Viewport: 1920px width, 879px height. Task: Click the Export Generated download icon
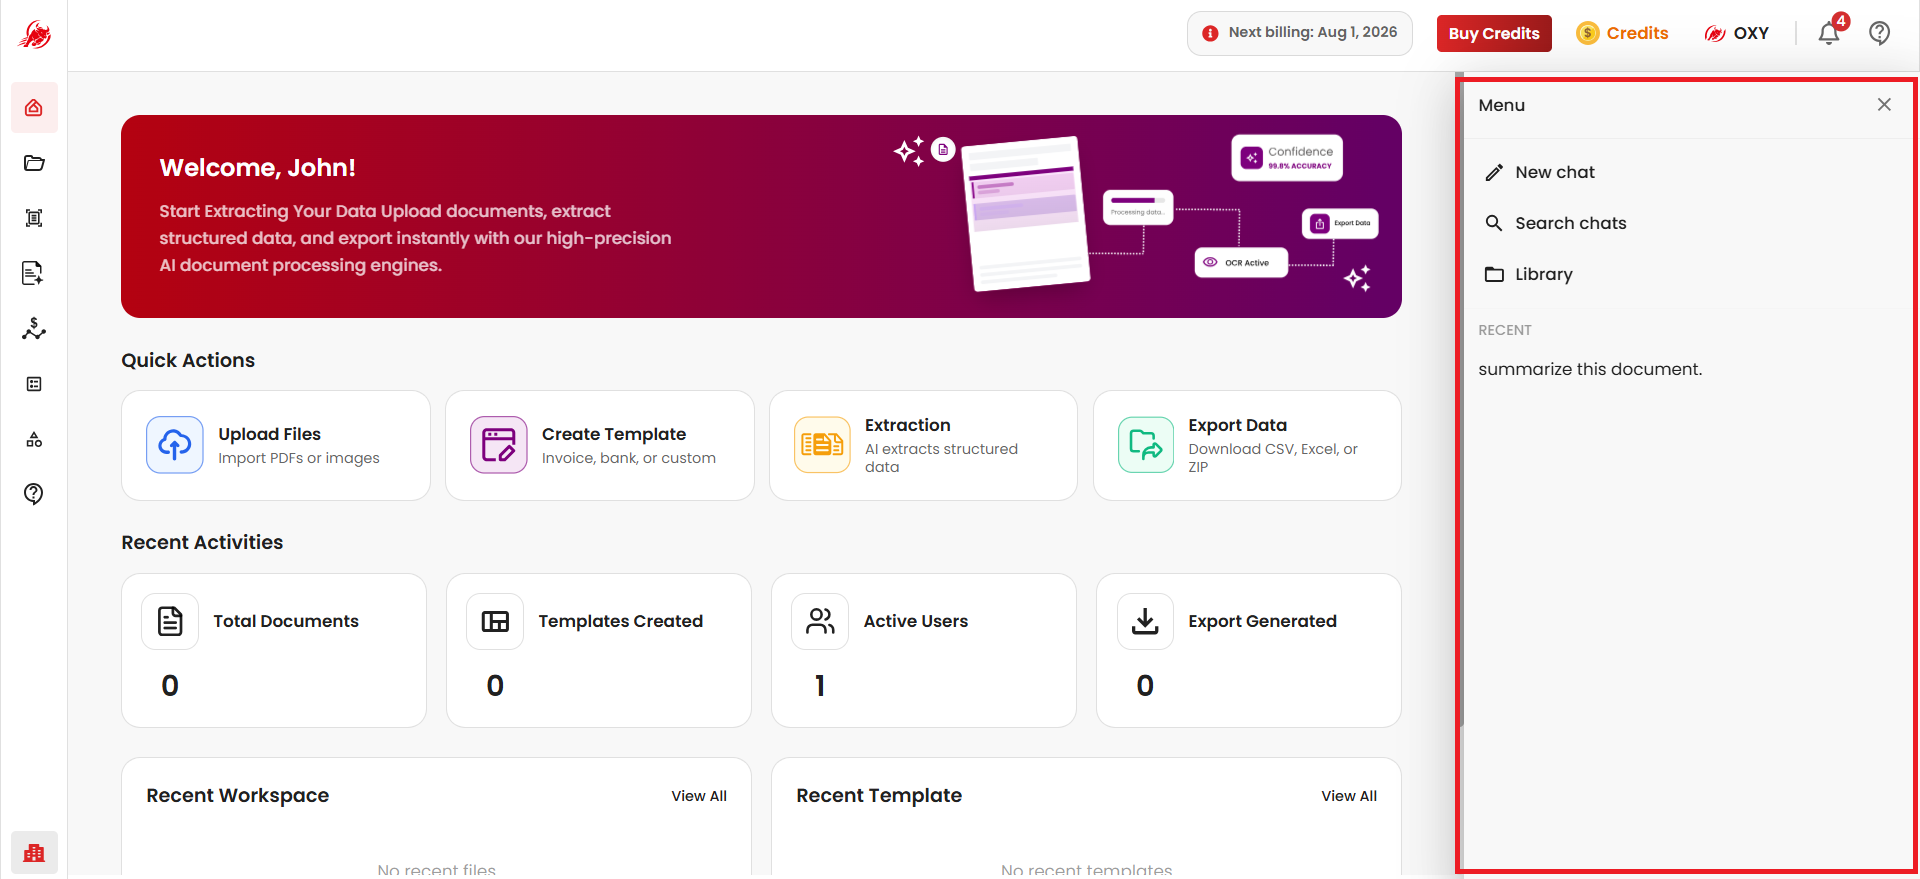[1145, 621]
